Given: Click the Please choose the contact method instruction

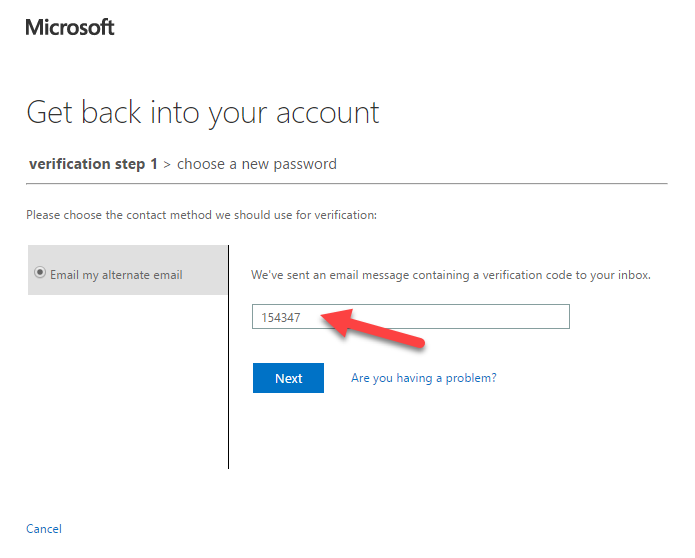Looking at the screenshot, I should 201,215.
